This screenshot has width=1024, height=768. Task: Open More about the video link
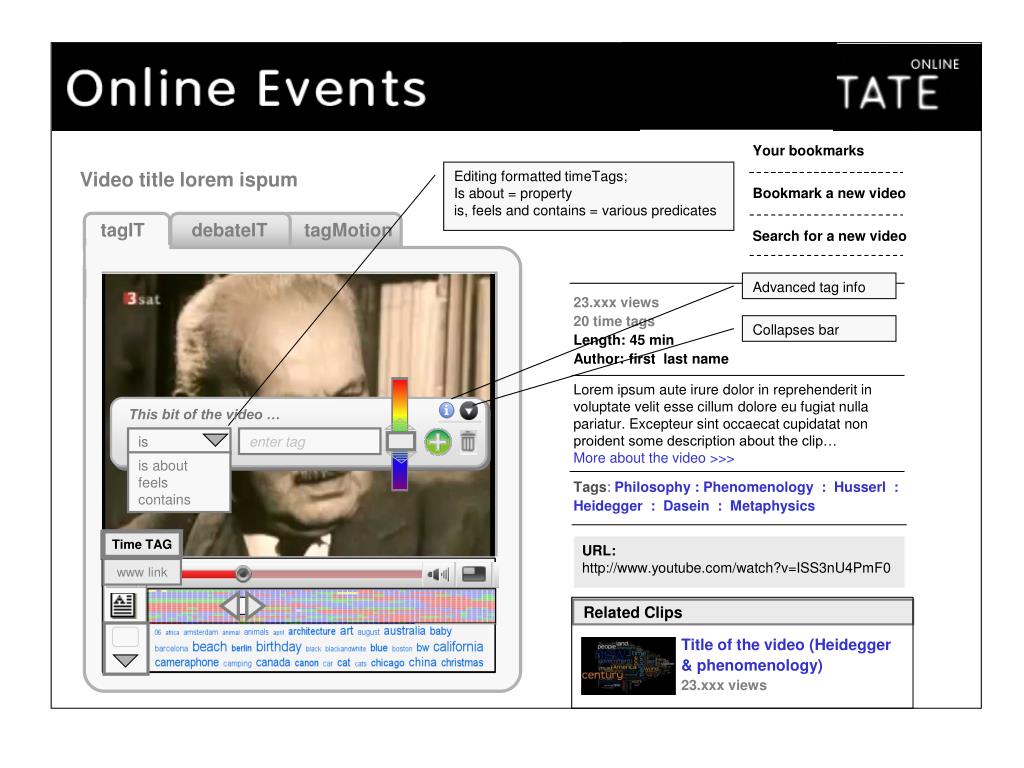pyautogui.click(x=654, y=458)
